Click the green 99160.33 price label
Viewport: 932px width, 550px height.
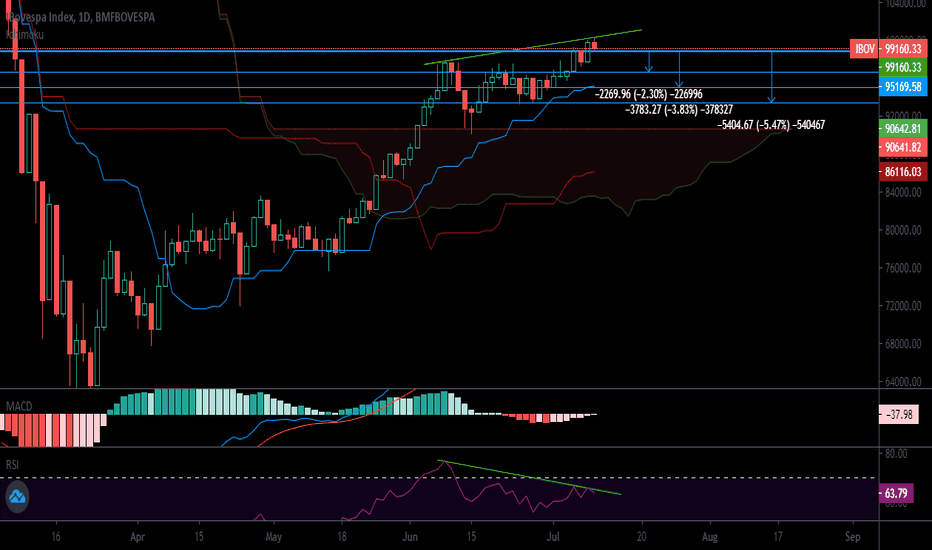coord(903,67)
